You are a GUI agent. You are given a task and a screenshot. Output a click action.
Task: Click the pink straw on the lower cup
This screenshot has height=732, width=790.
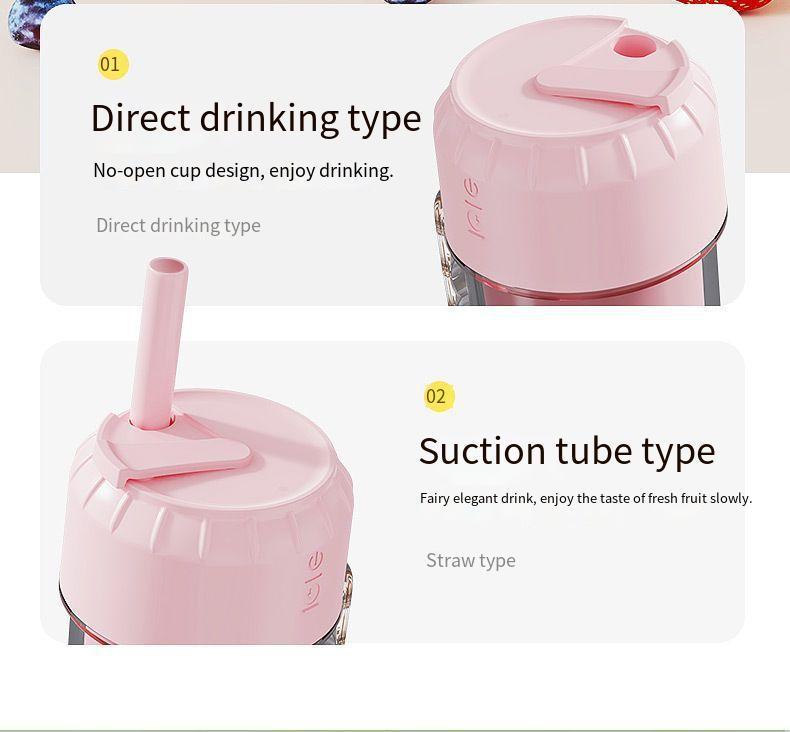tap(157, 344)
